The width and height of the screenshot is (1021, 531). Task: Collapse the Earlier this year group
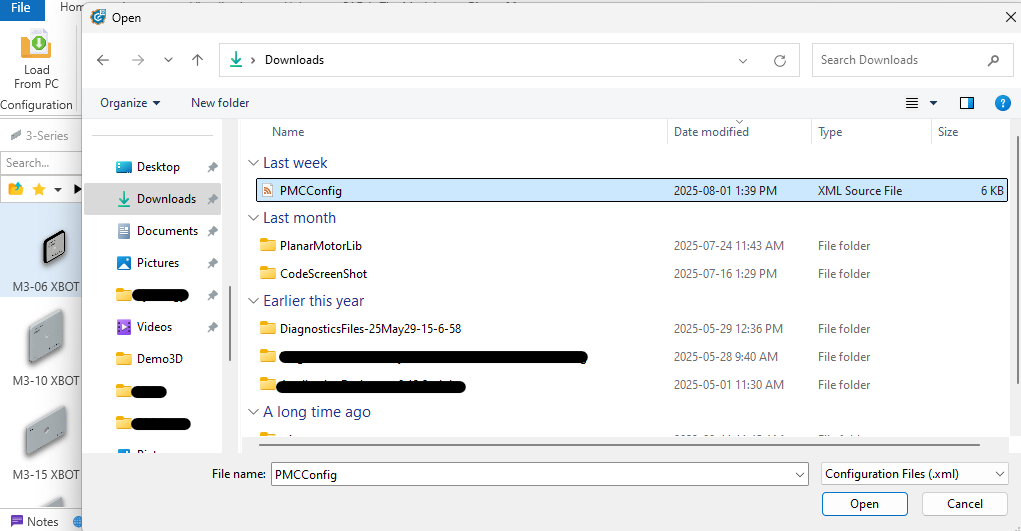point(252,301)
